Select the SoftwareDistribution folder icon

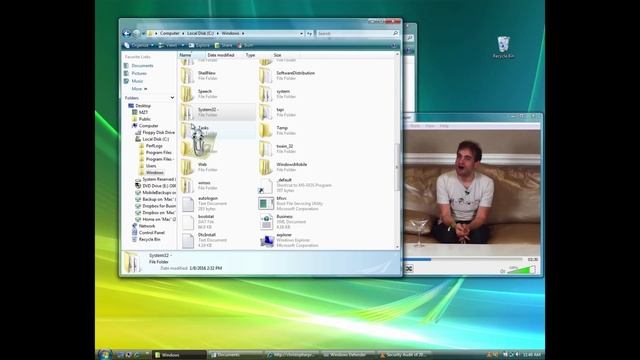pos(266,76)
